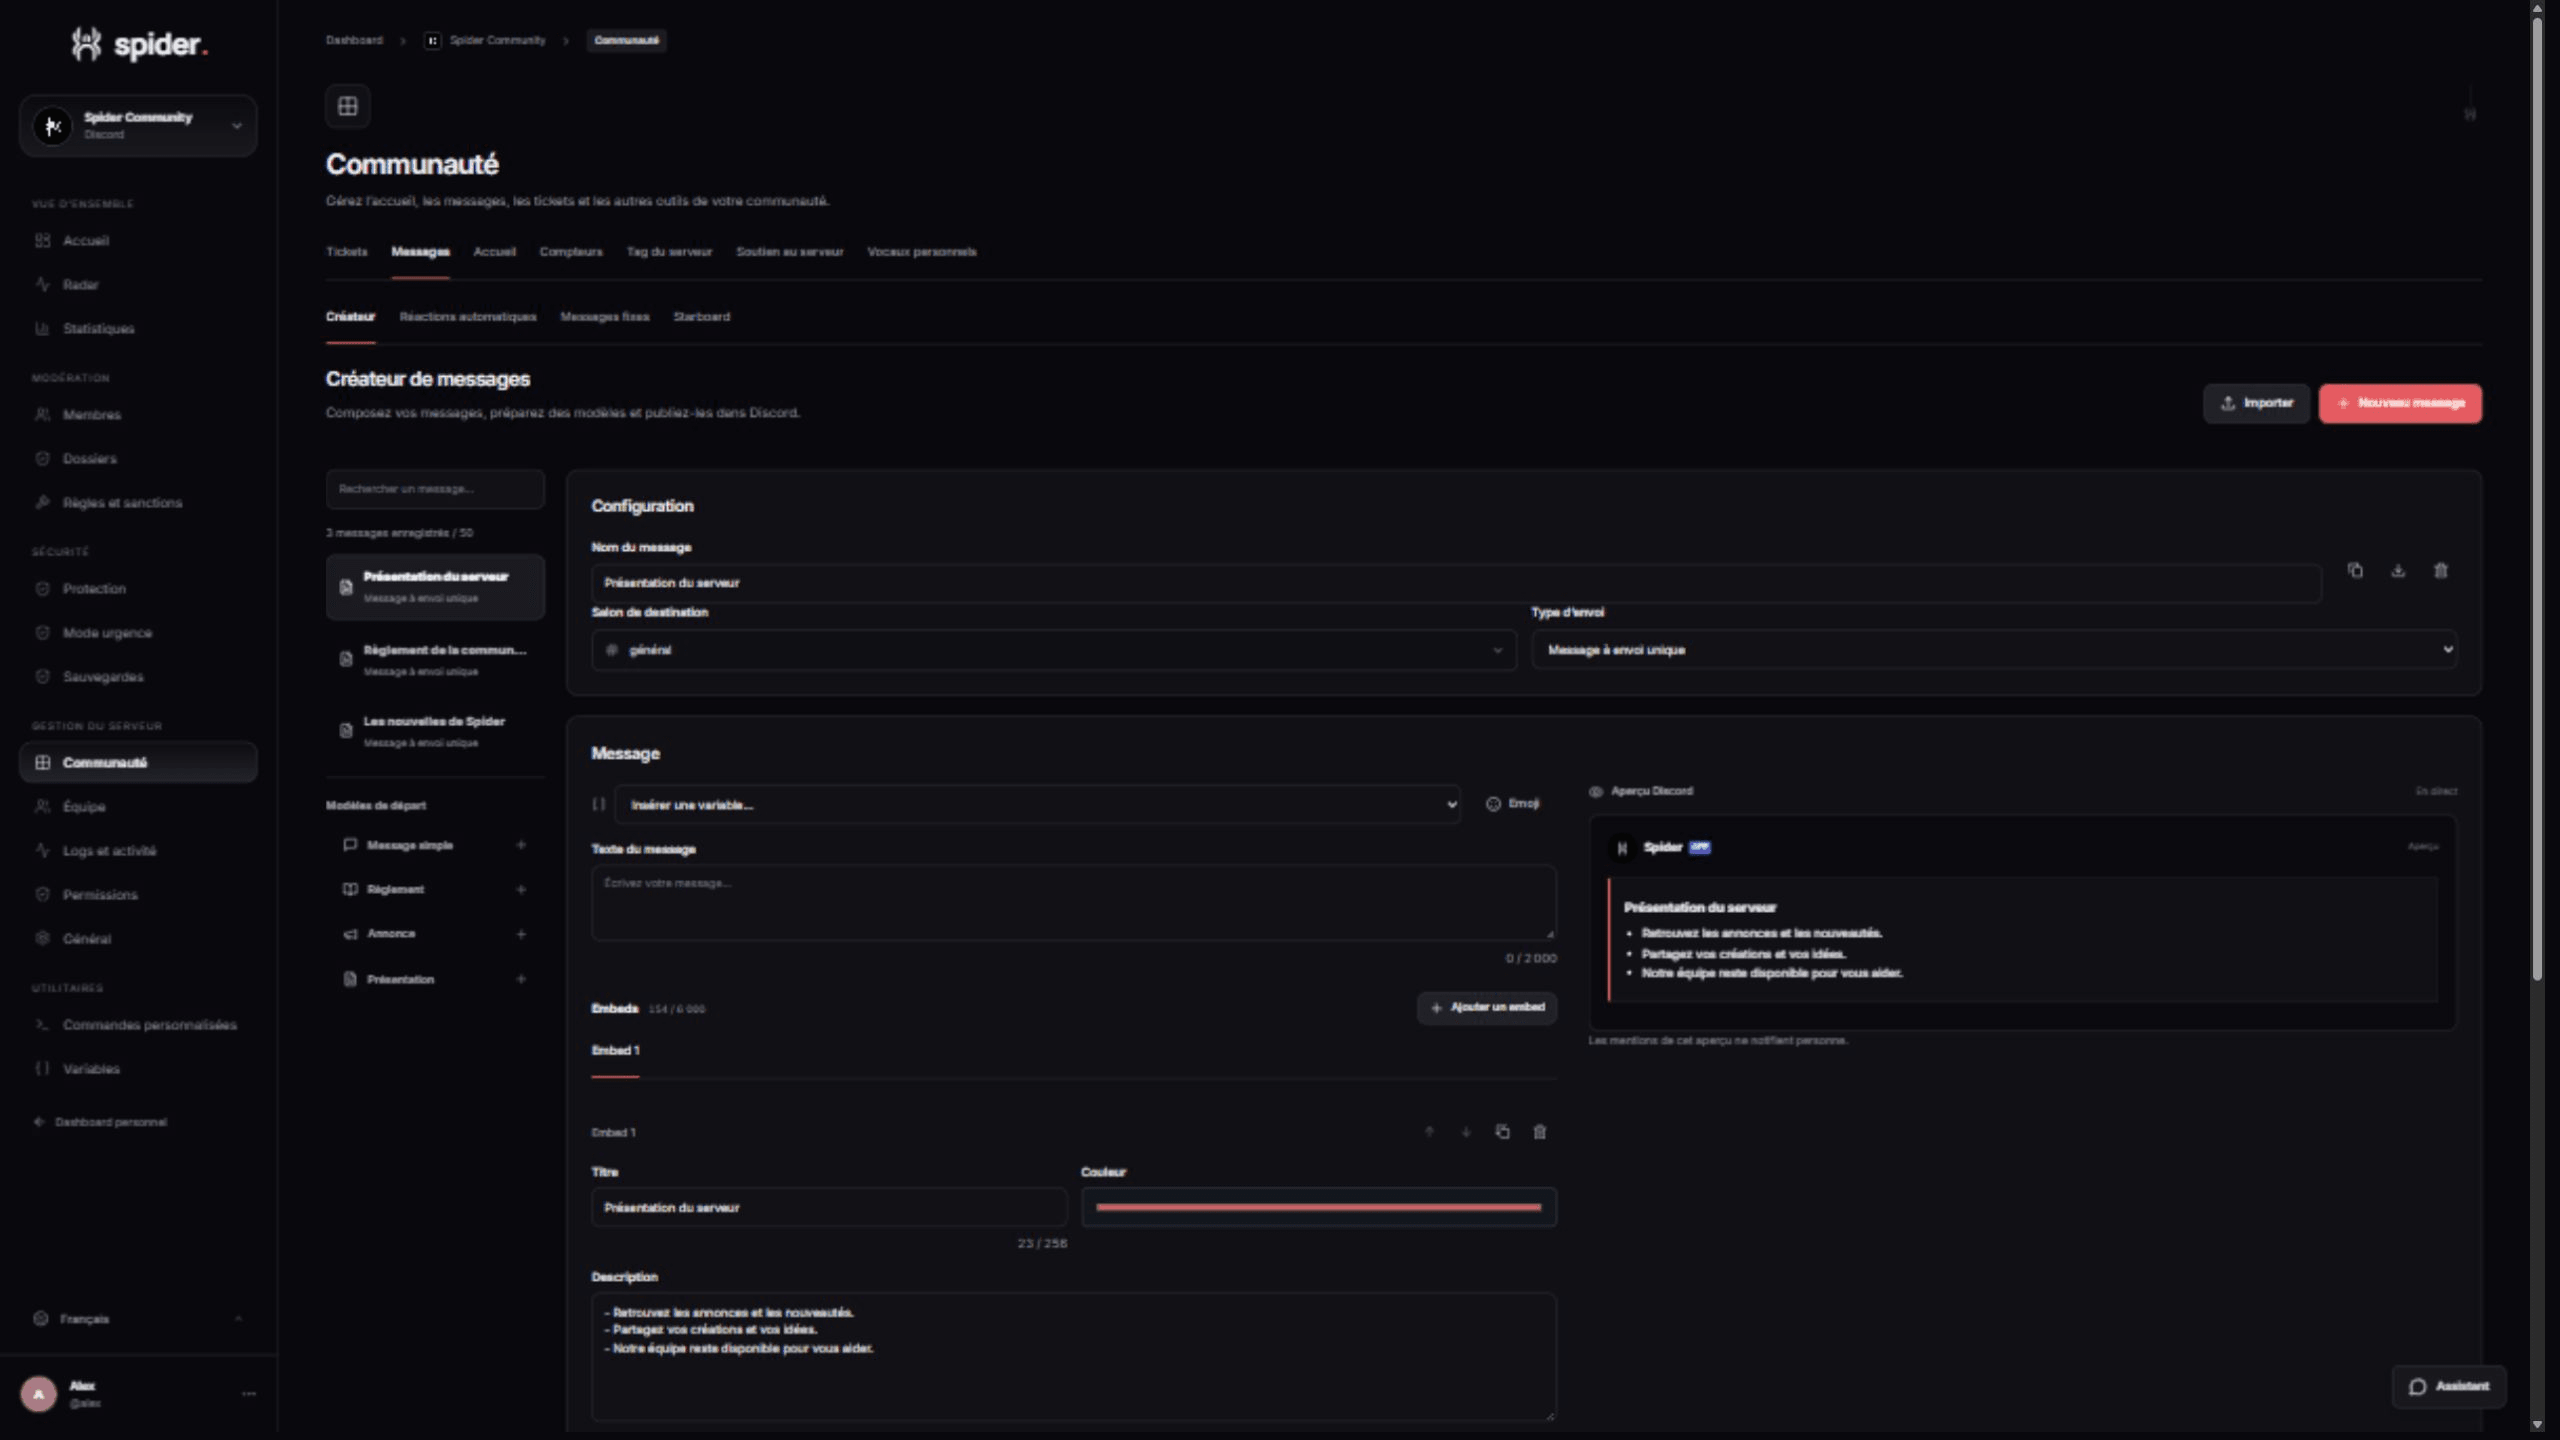
Task: Click the Nouveau message button
Action: pos(2400,404)
